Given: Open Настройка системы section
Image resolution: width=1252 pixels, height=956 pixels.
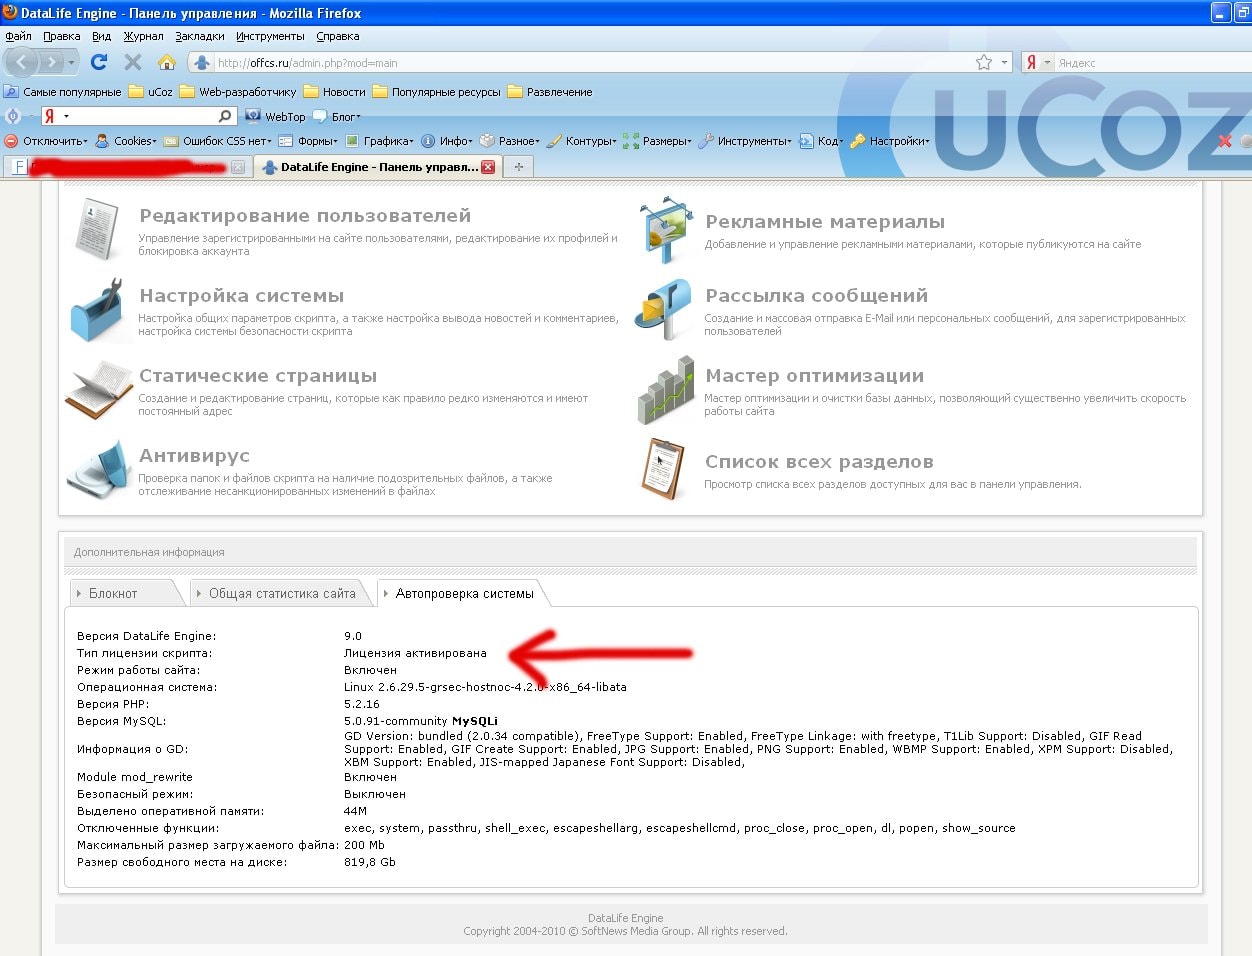Looking at the screenshot, I should [x=242, y=296].
